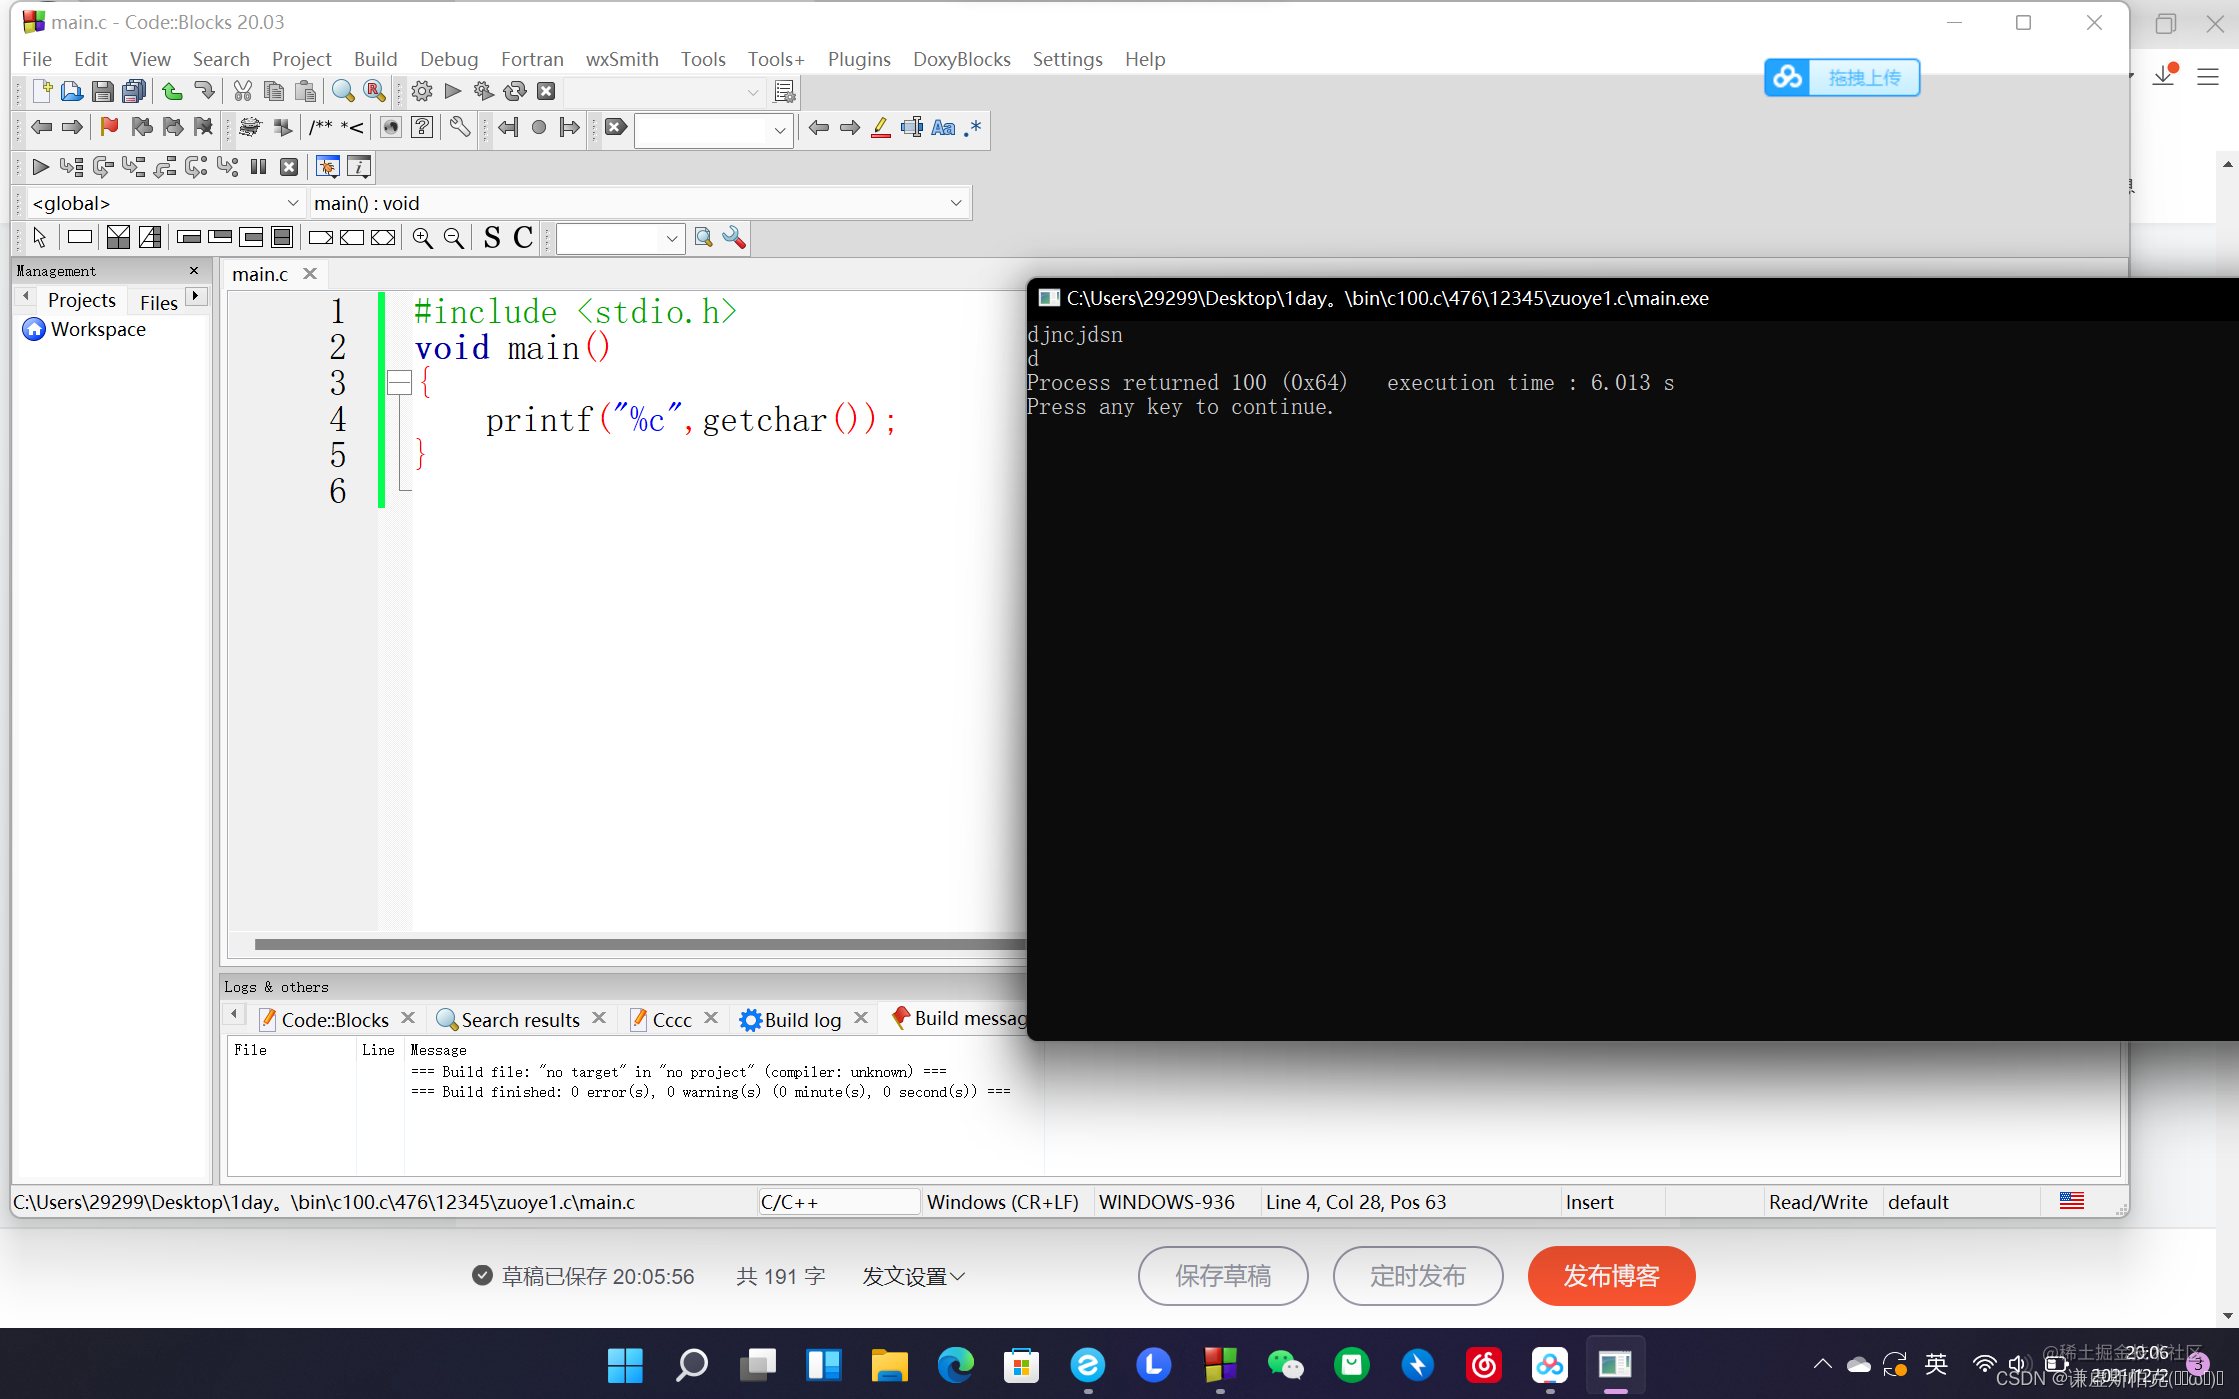Select the wxSmith pointer tool

click(x=39, y=237)
